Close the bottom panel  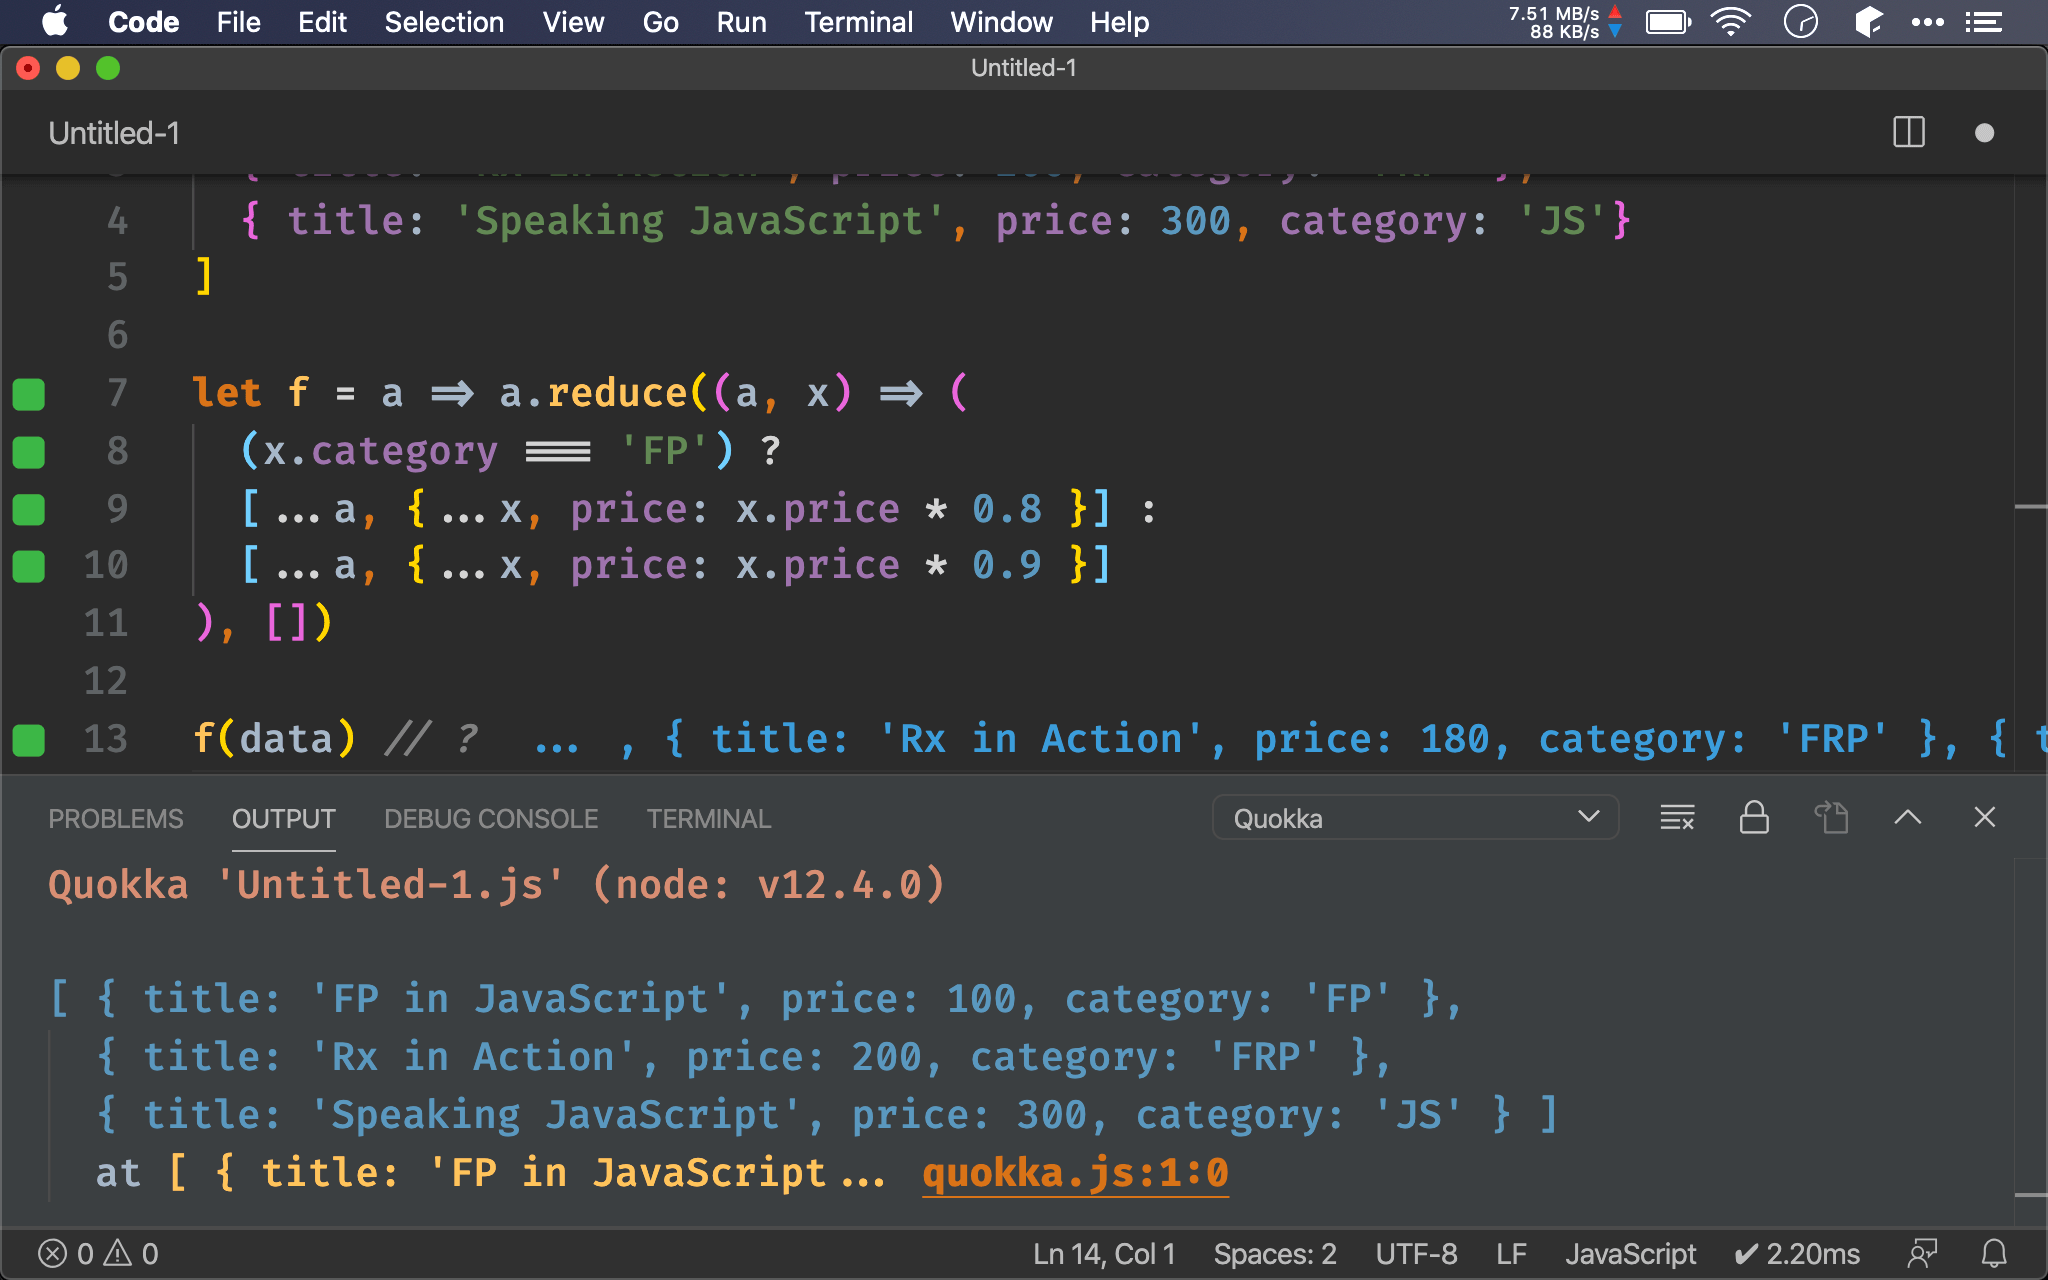[1985, 818]
